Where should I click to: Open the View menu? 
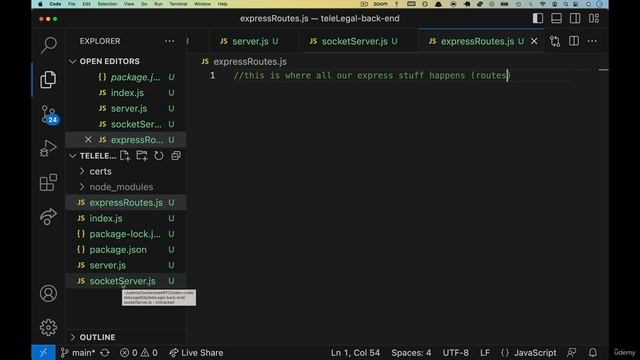[x=129, y=4]
